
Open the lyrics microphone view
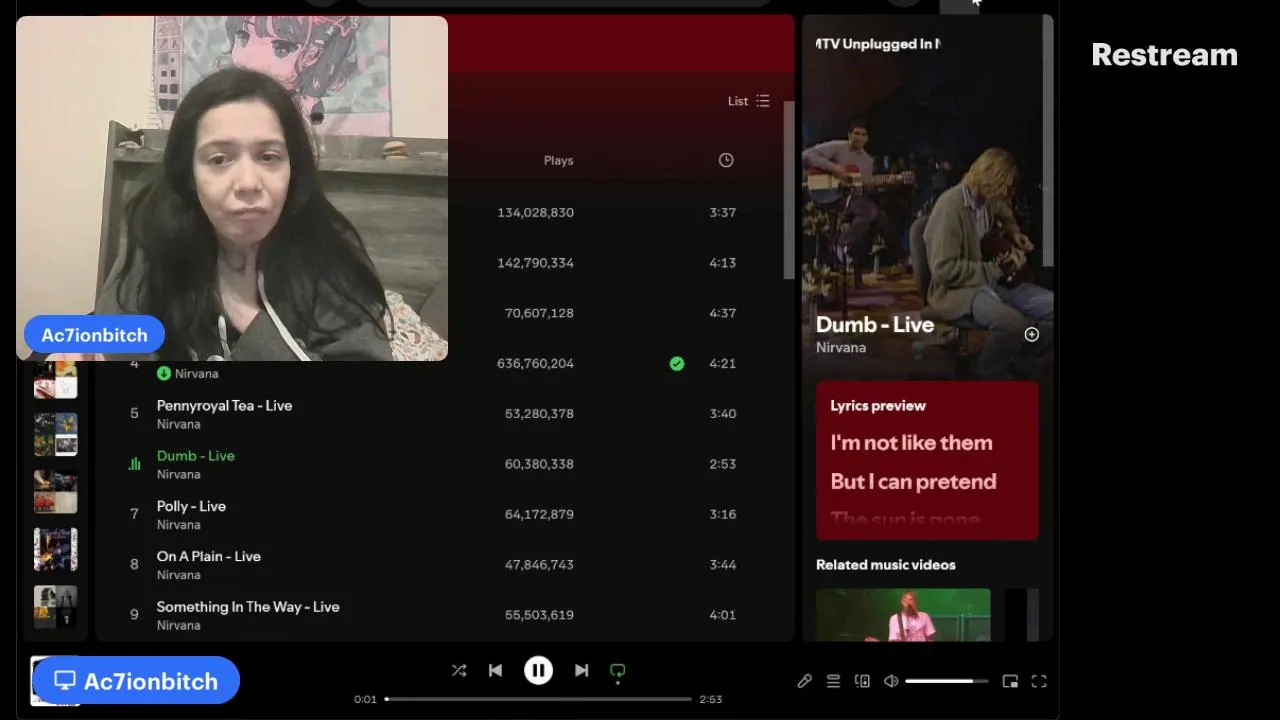[x=804, y=681]
